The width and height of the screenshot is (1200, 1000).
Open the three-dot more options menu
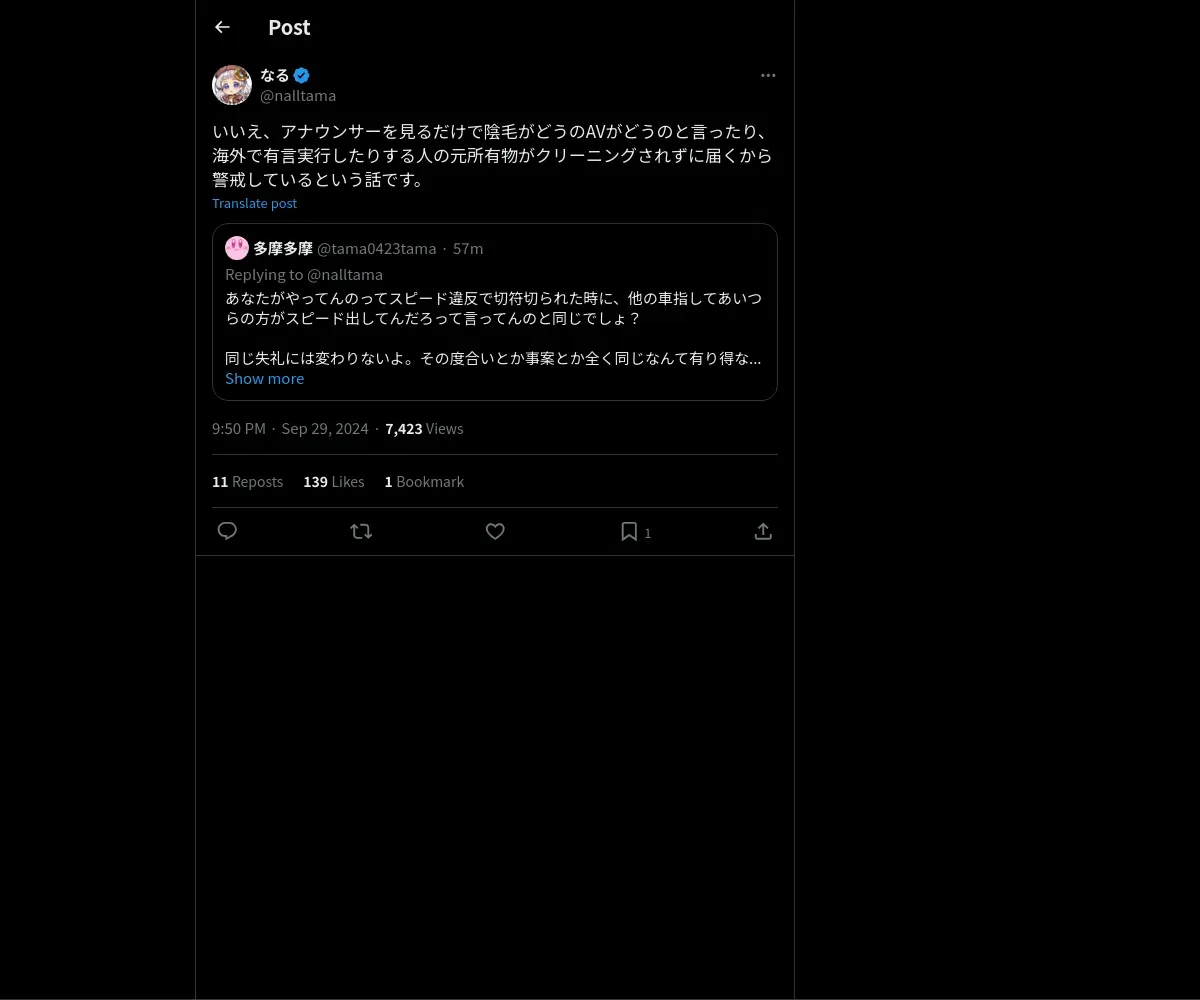(x=768, y=75)
